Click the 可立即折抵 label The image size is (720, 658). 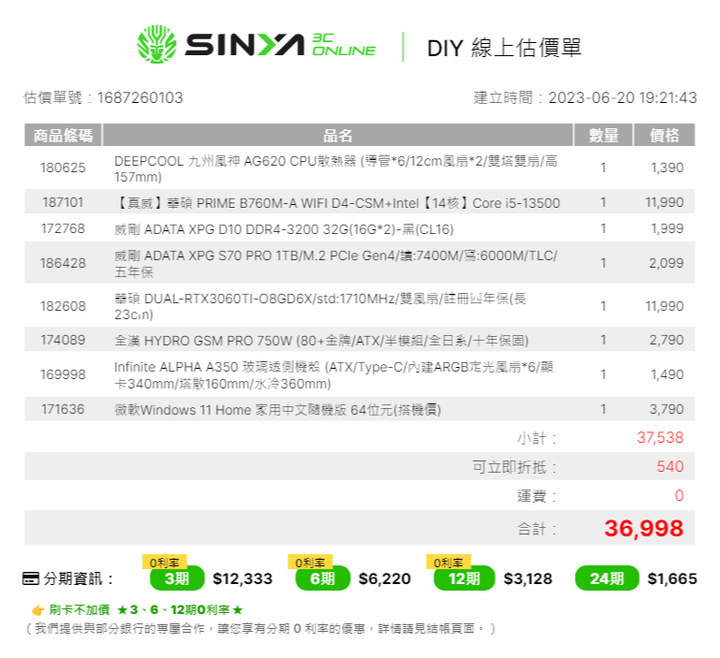515,467
